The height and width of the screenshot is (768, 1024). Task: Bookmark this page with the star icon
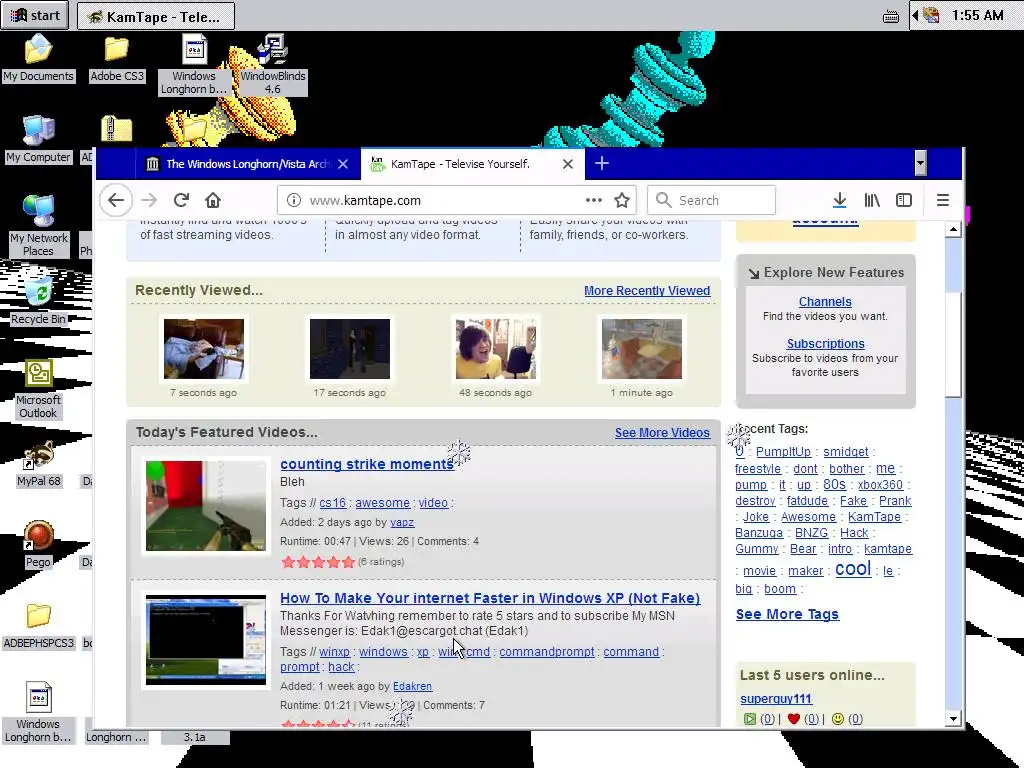tap(622, 200)
